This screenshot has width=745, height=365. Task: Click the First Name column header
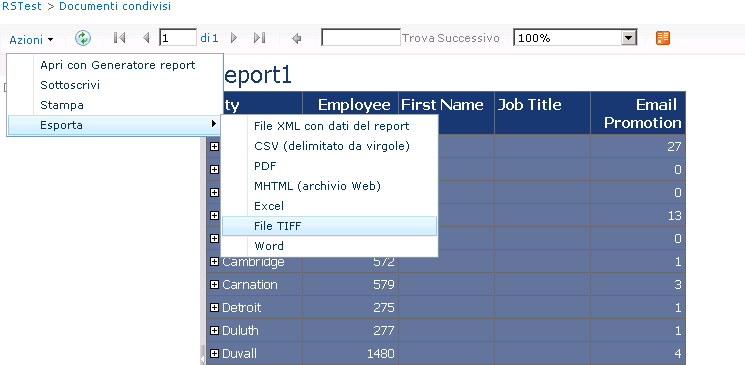click(x=442, y=105)
